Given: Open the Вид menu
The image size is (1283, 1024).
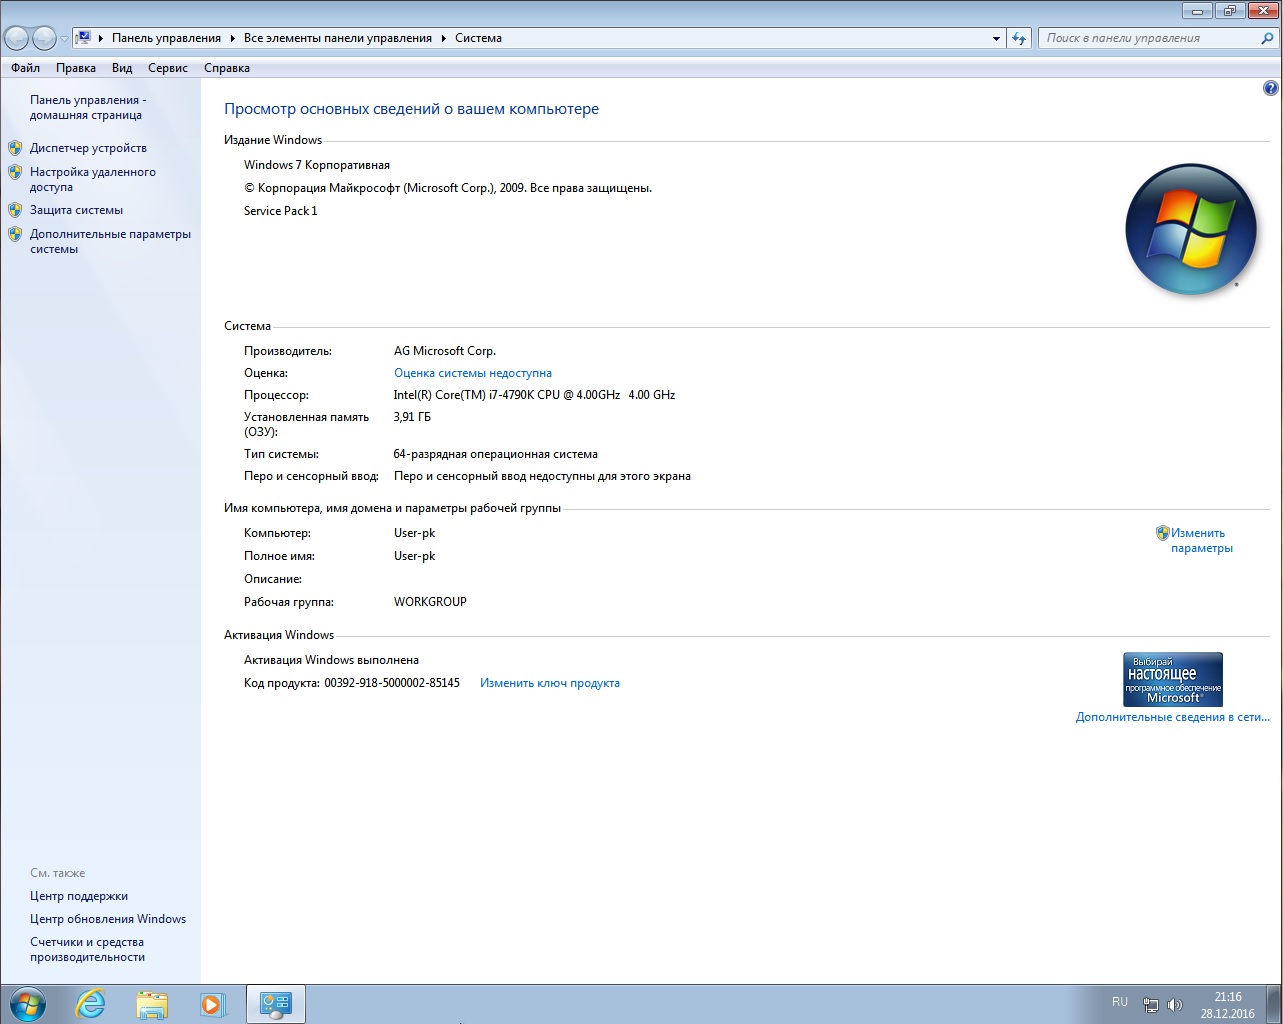Looking at the screenshot, I should pyautogui.click(x=122, y=68).
